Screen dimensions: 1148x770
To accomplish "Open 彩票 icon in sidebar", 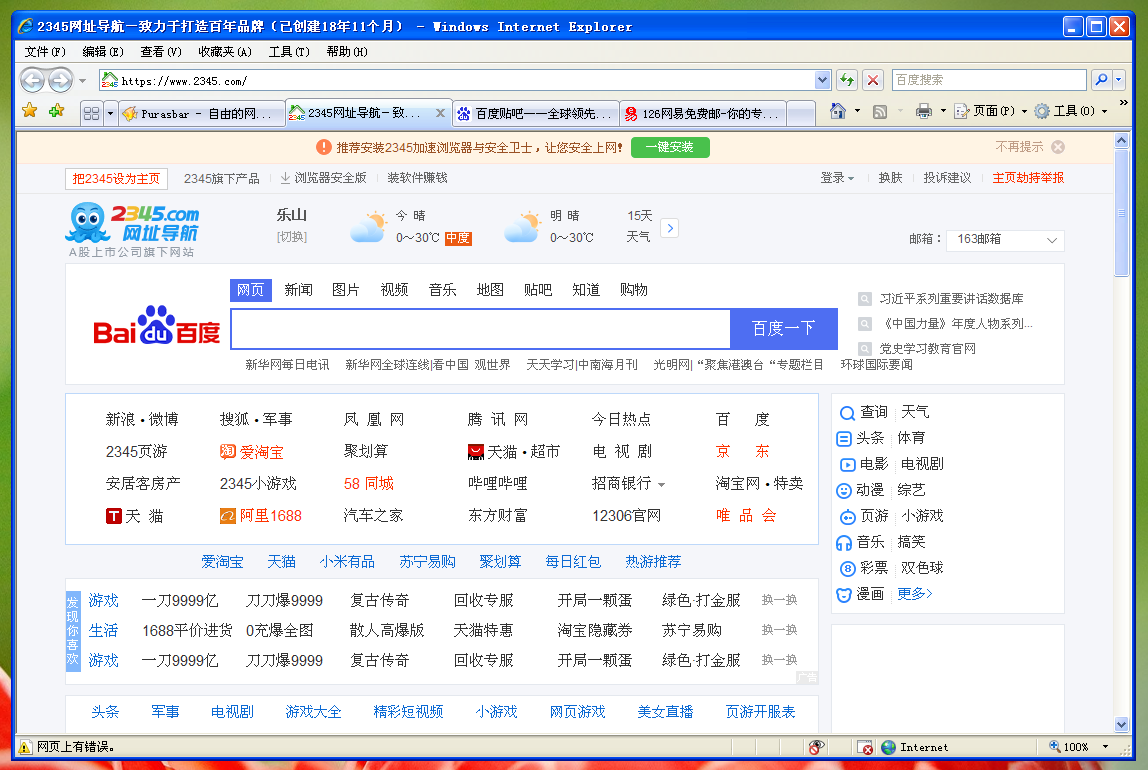I will (847, 569).
